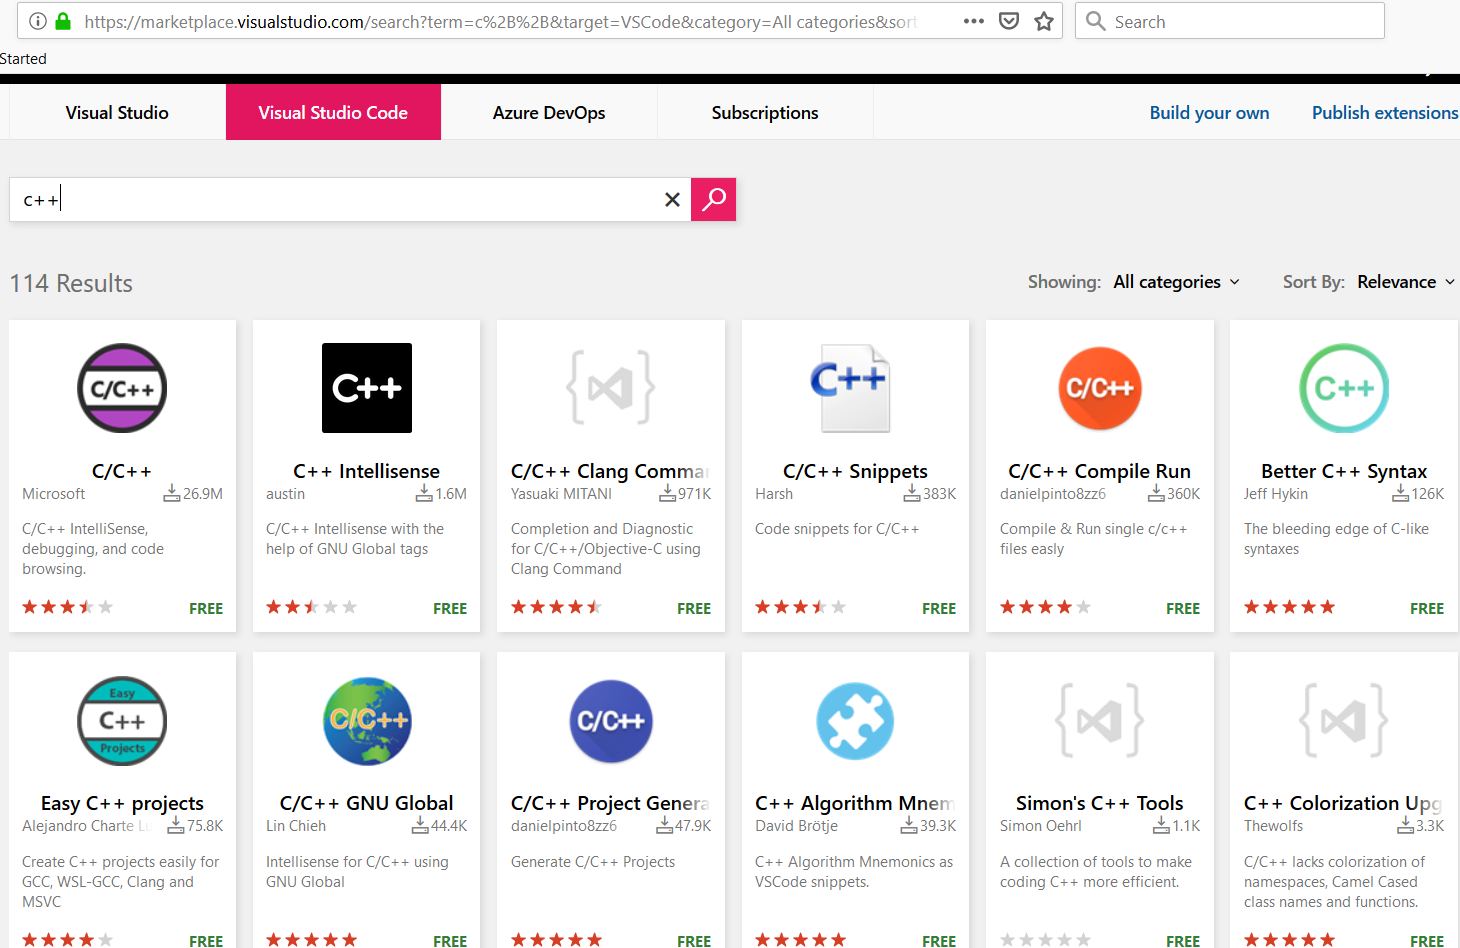The height and width of the screenshot is (948, 1460).
Task: Click the 'Code snippets for C/C++' description
Action: [x=837, y=529]
